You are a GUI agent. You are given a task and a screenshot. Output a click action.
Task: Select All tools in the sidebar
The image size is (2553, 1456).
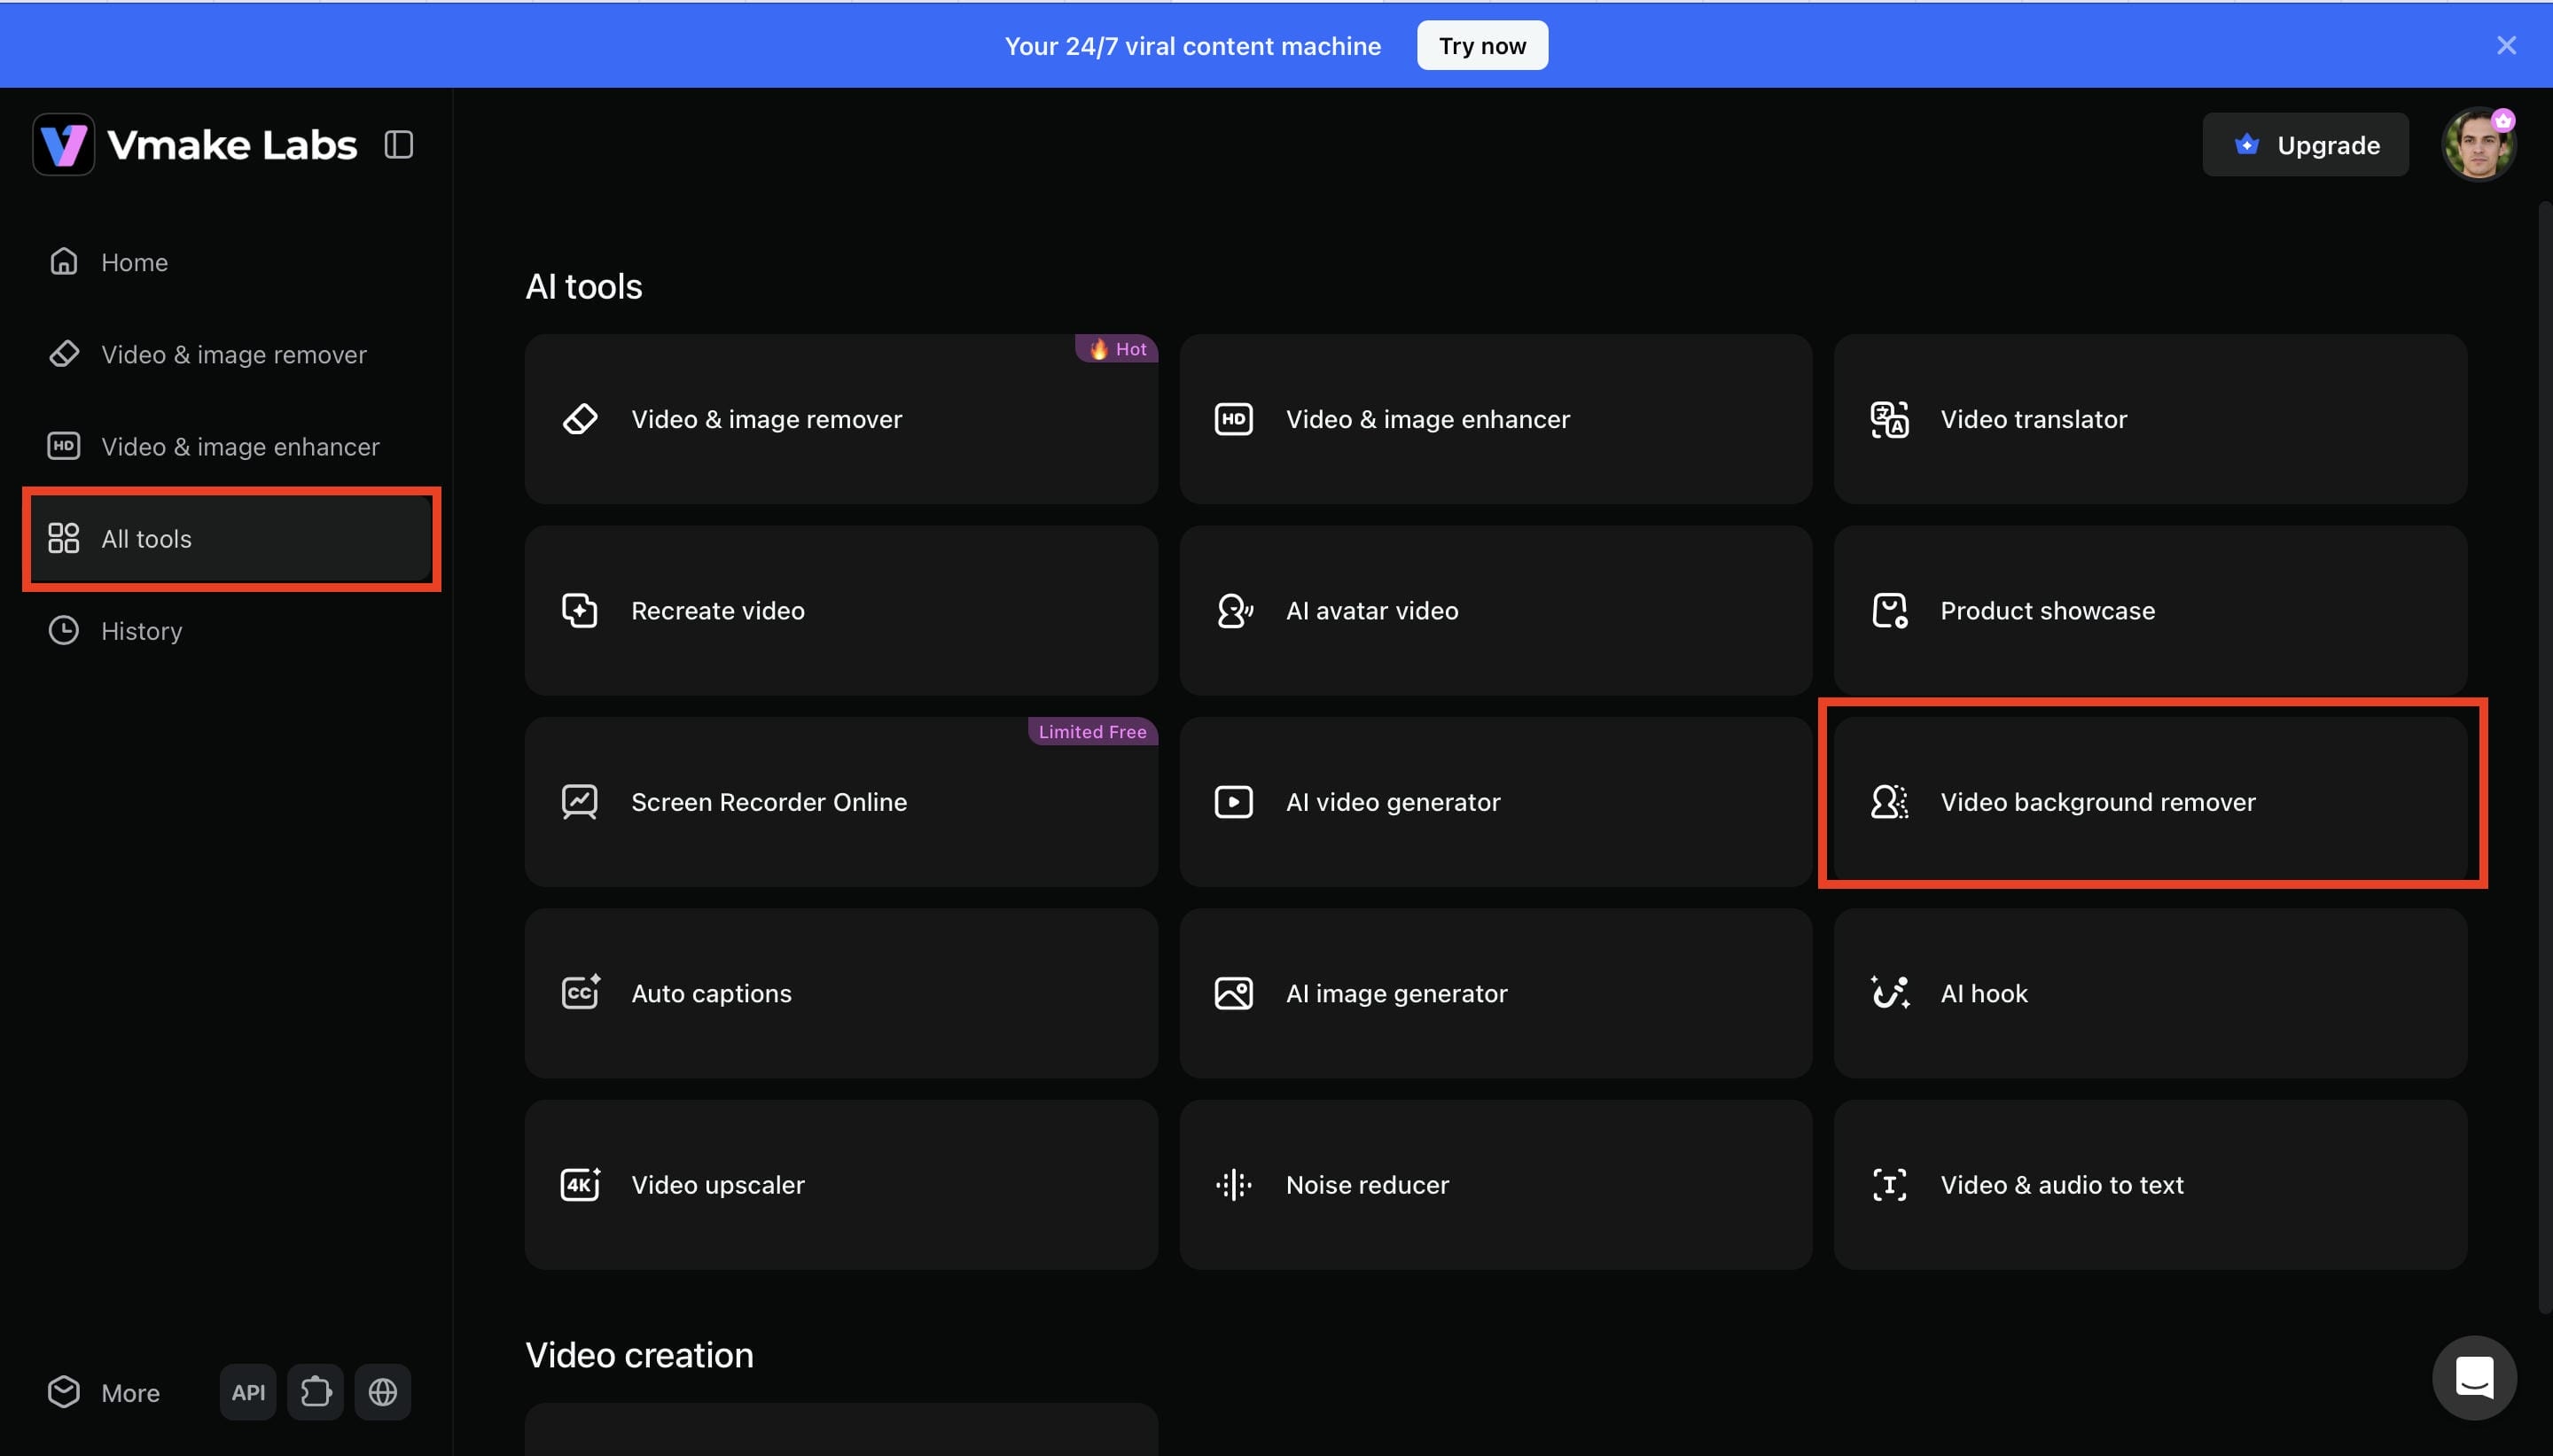[x=230, y=538]
